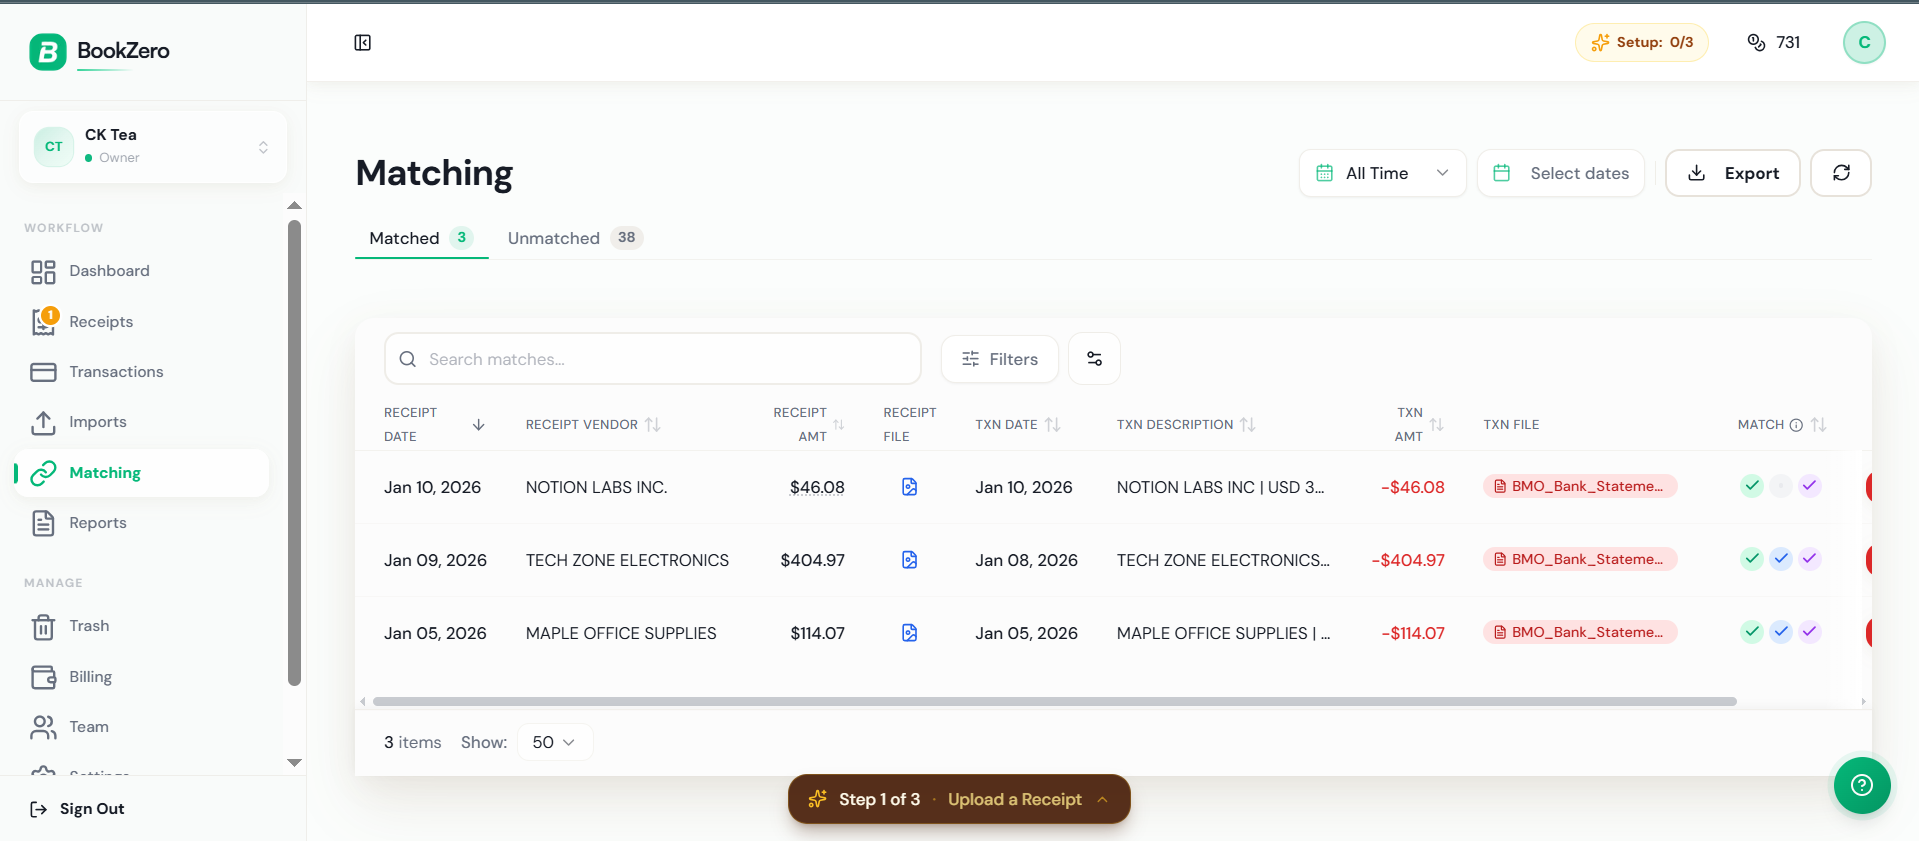Viewport: 1919px width, 841px height.
Task: Sort by Txn Description
Action: click(1247, 425)
